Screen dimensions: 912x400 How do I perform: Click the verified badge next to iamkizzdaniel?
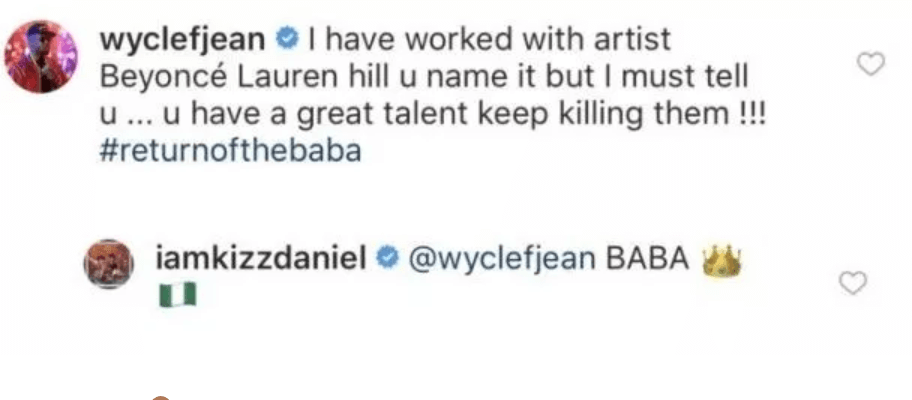(x=387, y=259)
